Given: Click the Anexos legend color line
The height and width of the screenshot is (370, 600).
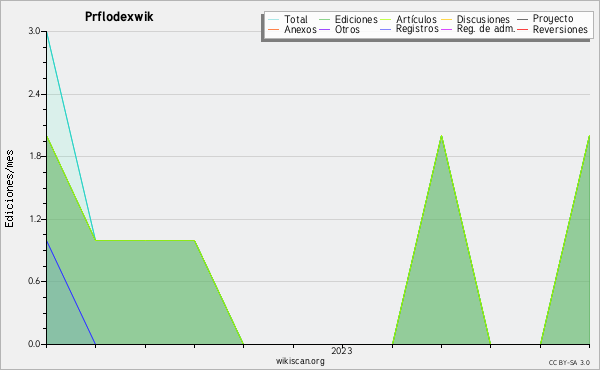Looking at the screenshot, I should [274, 30].
